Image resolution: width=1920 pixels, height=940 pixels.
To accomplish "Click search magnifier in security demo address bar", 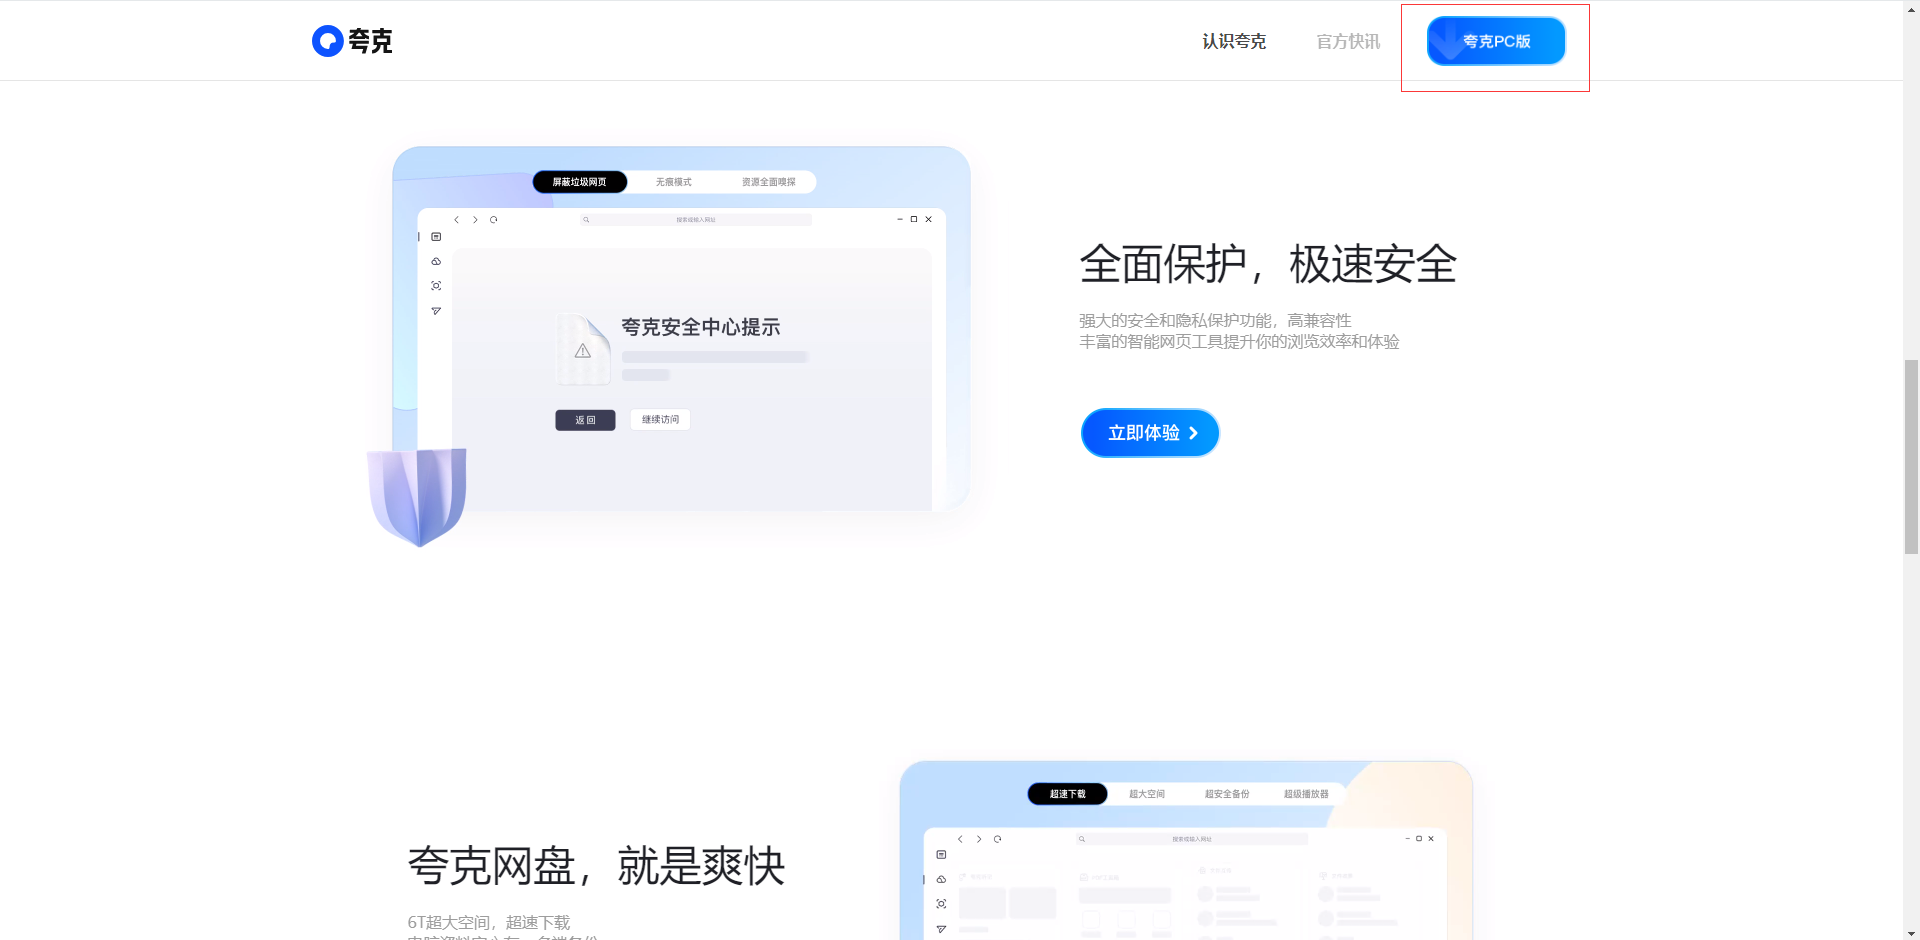I will coord(586,219).
